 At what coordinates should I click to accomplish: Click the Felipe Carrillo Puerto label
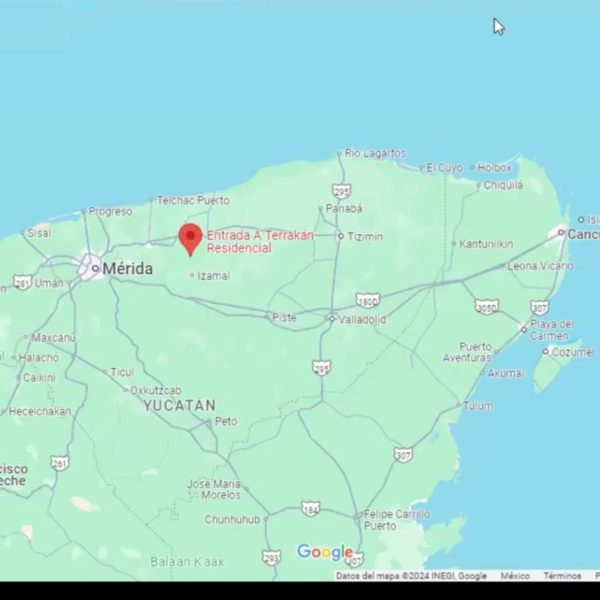(397, 520)
